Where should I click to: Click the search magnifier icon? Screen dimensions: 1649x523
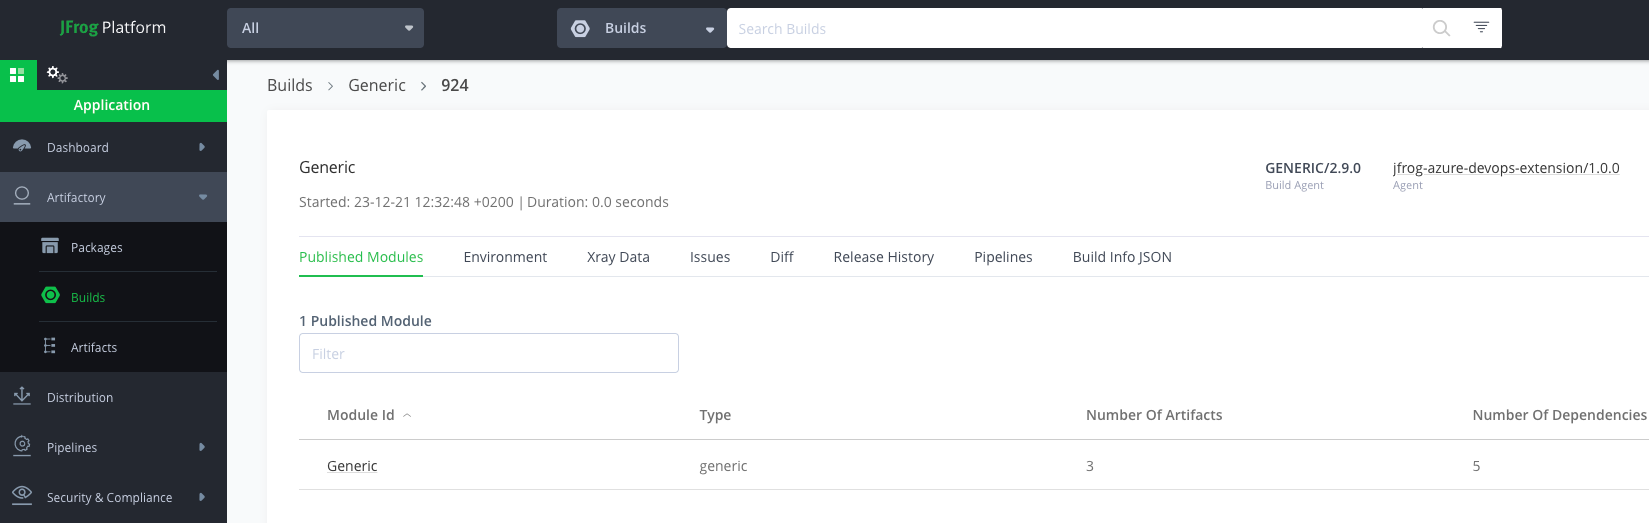click(1440, 28)
